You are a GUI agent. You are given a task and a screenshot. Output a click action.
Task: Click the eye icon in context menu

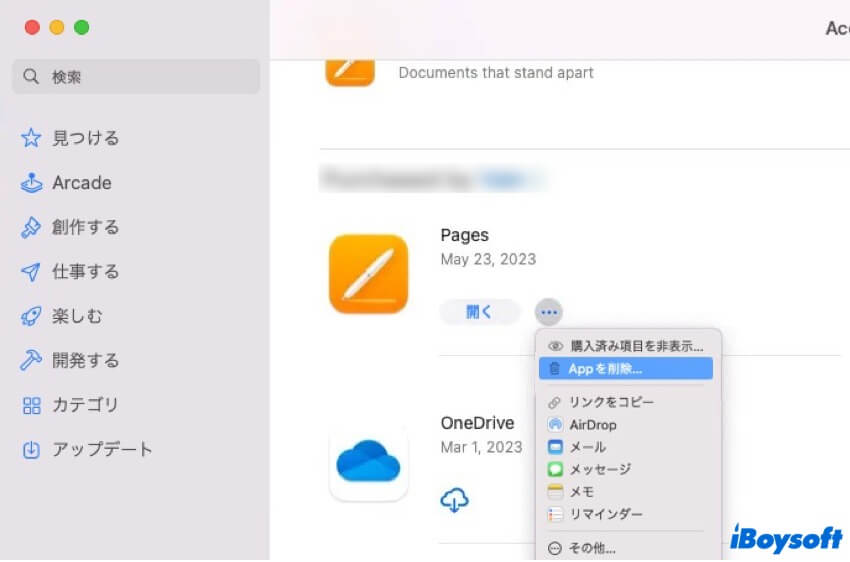[x=555, y=346]
